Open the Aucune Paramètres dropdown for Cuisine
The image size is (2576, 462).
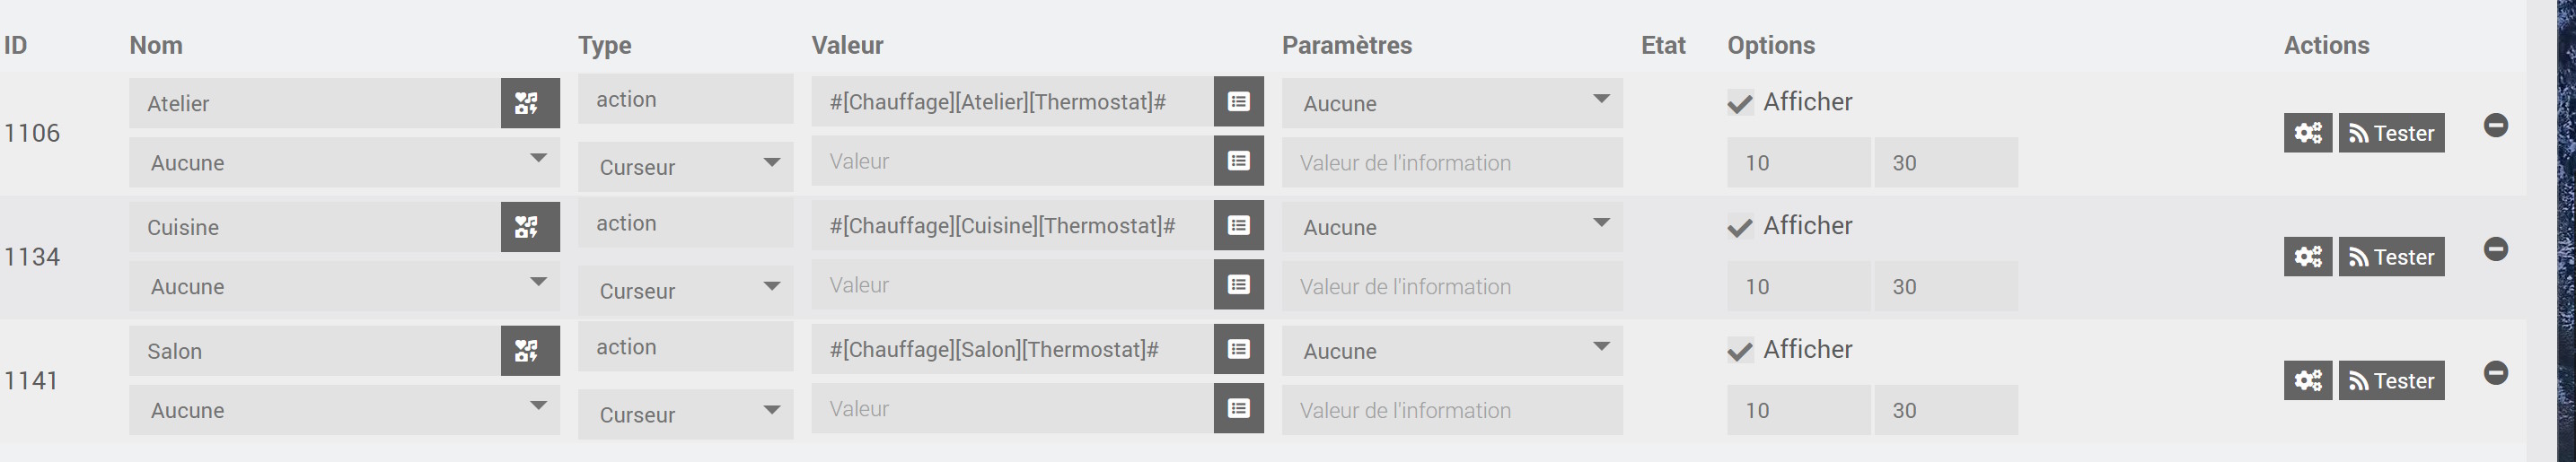[1451, 227]
